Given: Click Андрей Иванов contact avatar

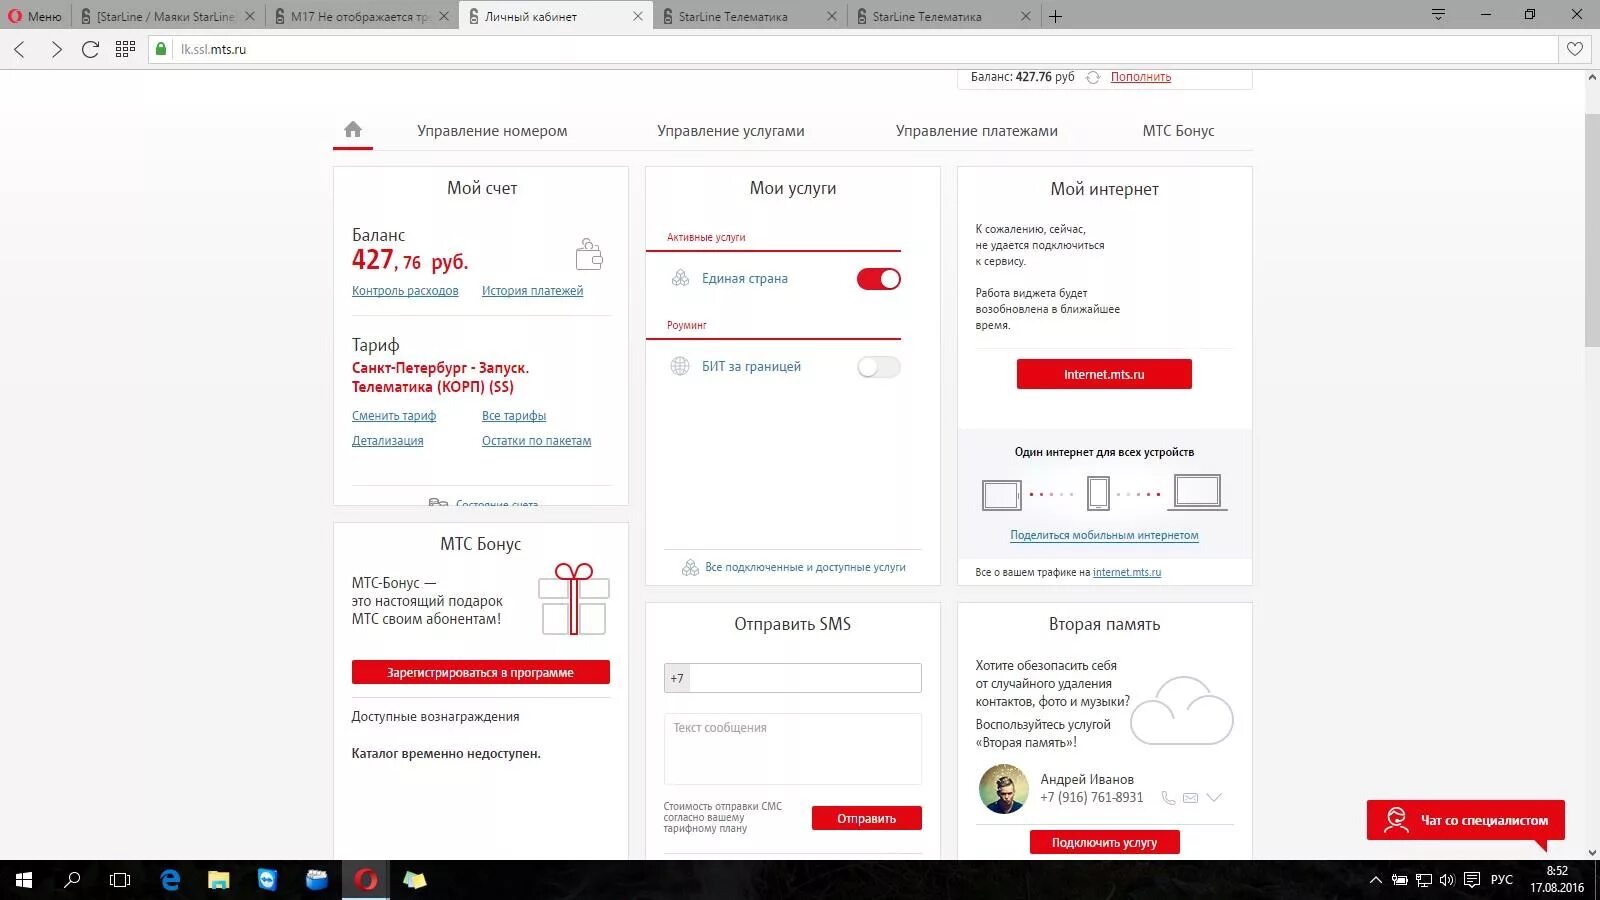Looking at the screenshot, I should coord(1004,789).
